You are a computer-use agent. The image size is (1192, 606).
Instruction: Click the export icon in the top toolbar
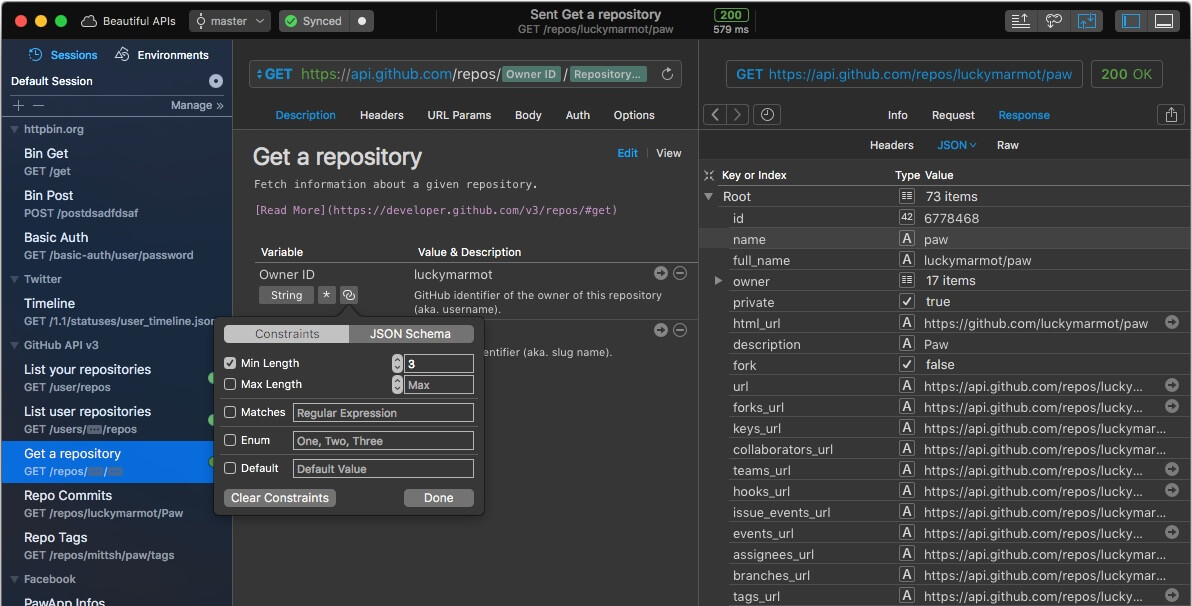pyautogui.click(x=1021, y=21)
